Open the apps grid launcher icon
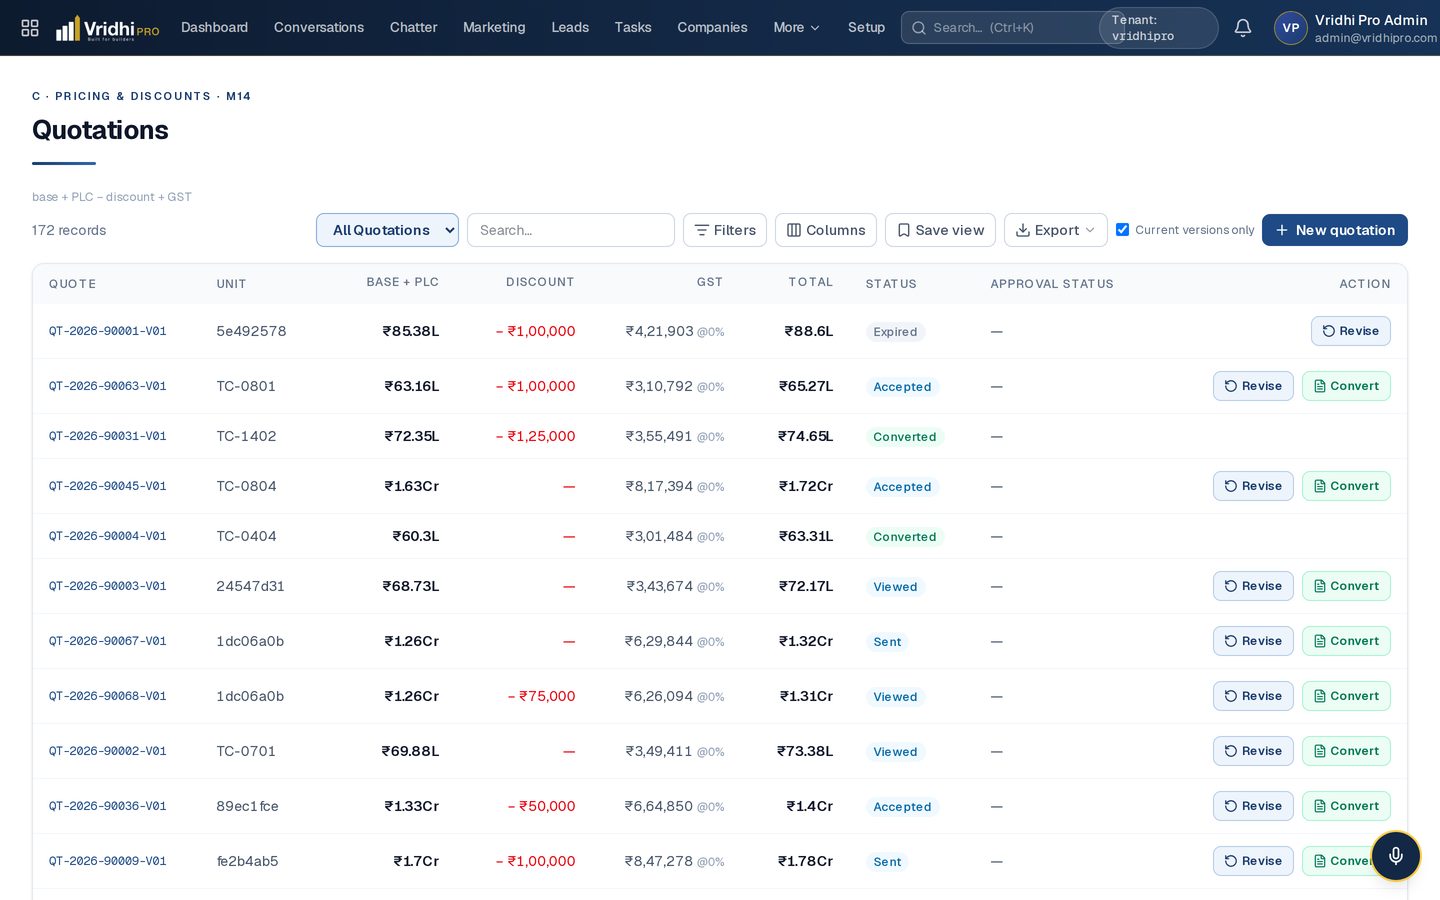 tap(30, 28)
